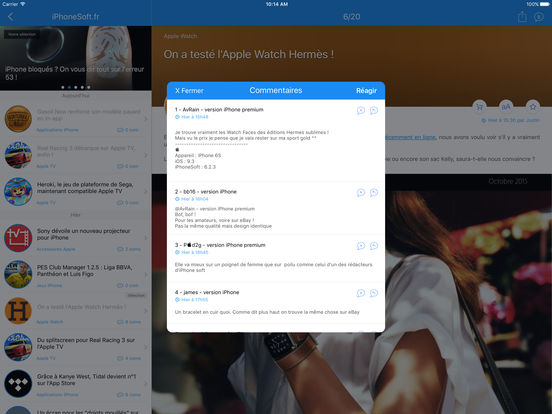Tap the star favorite icon on article

(x=533, y=106)
